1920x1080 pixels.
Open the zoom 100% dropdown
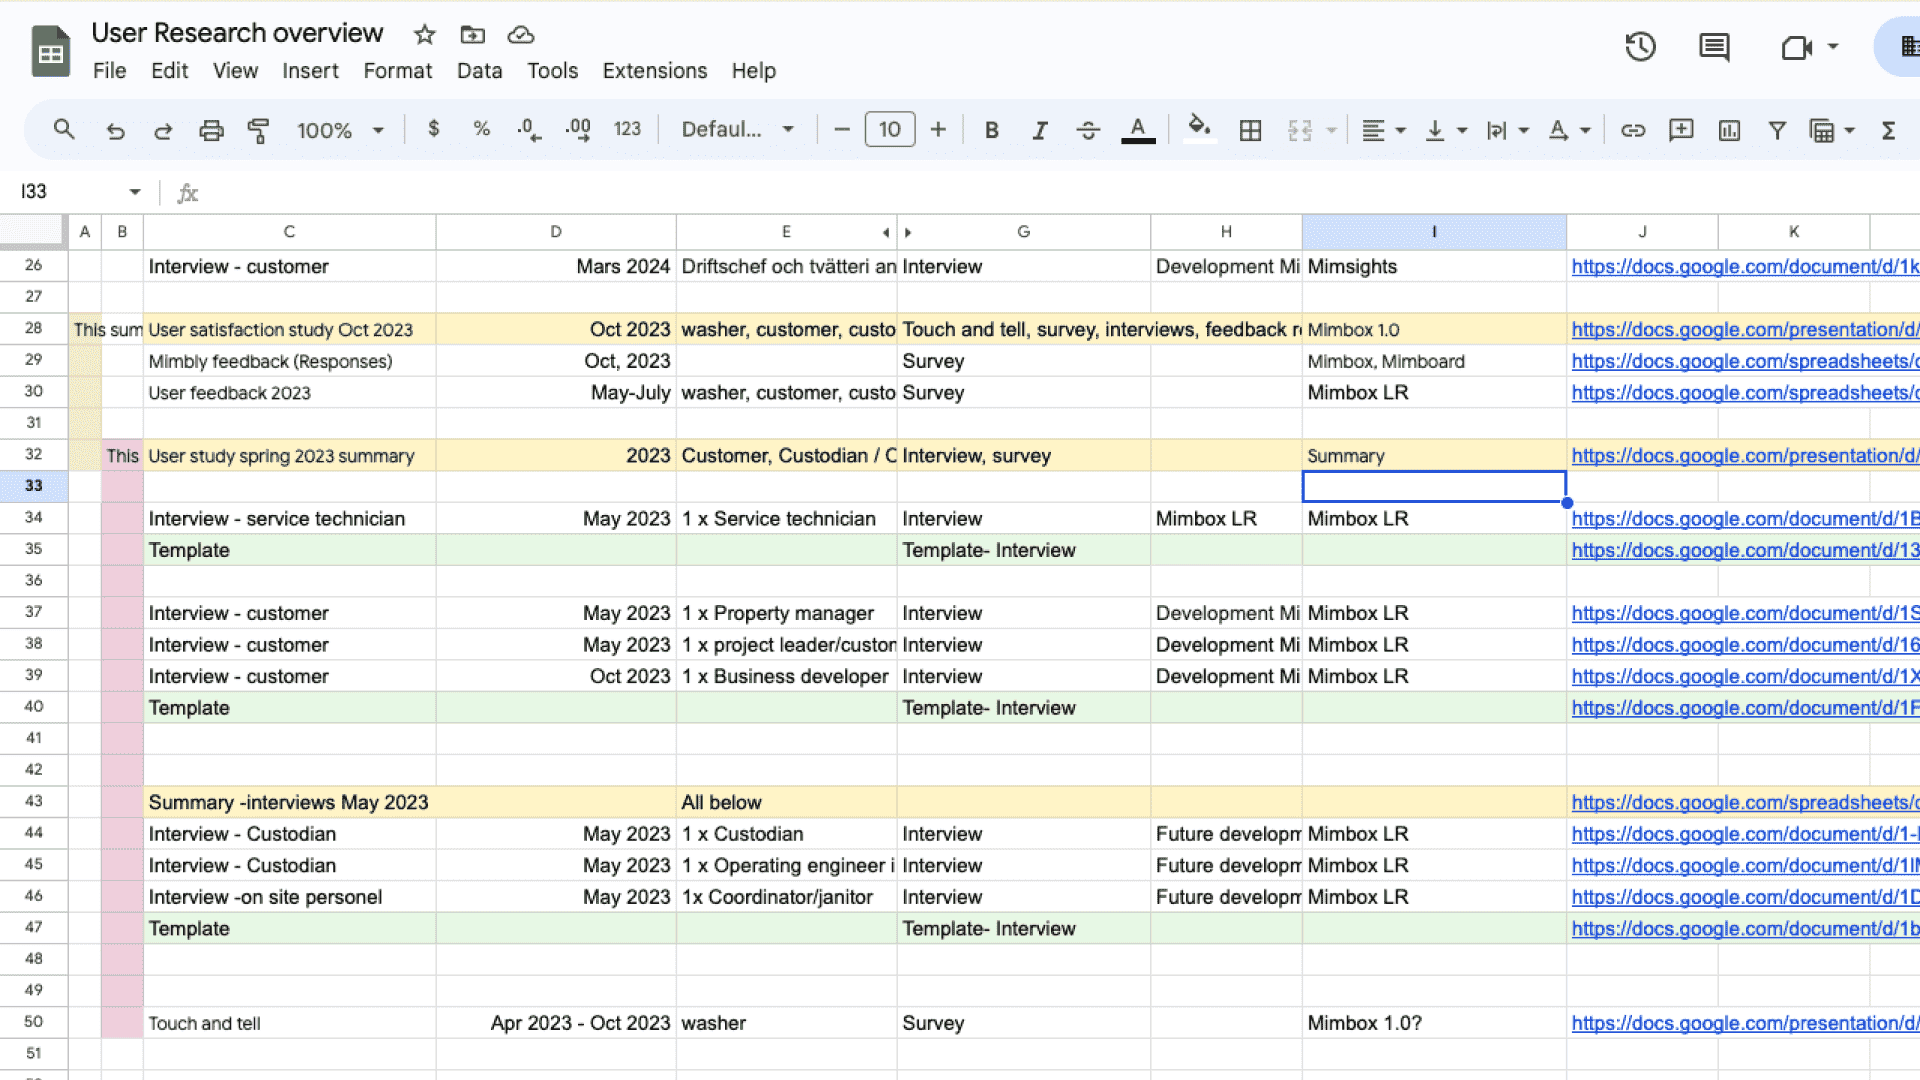[x=340, y=130]
